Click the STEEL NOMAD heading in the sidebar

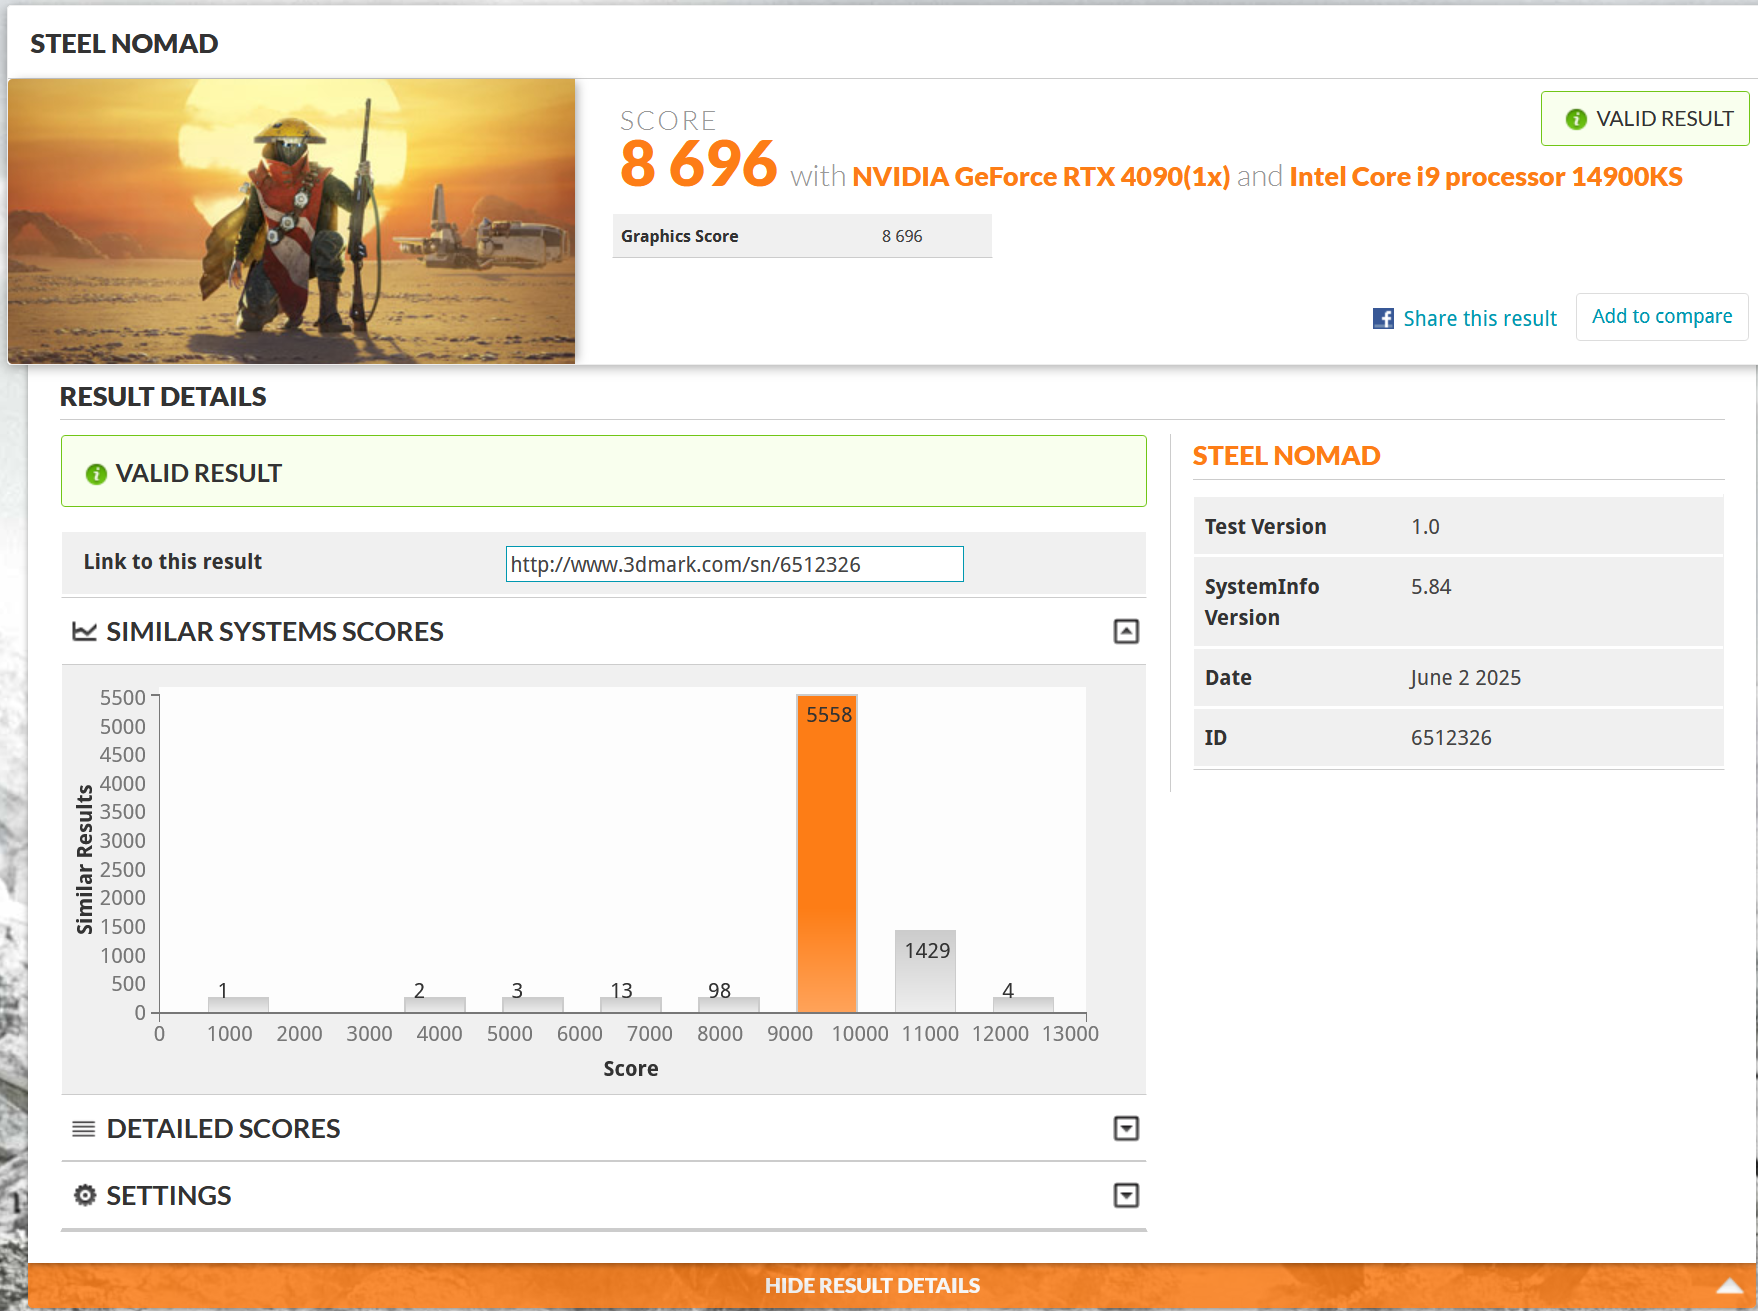[x=1285, y=455]
